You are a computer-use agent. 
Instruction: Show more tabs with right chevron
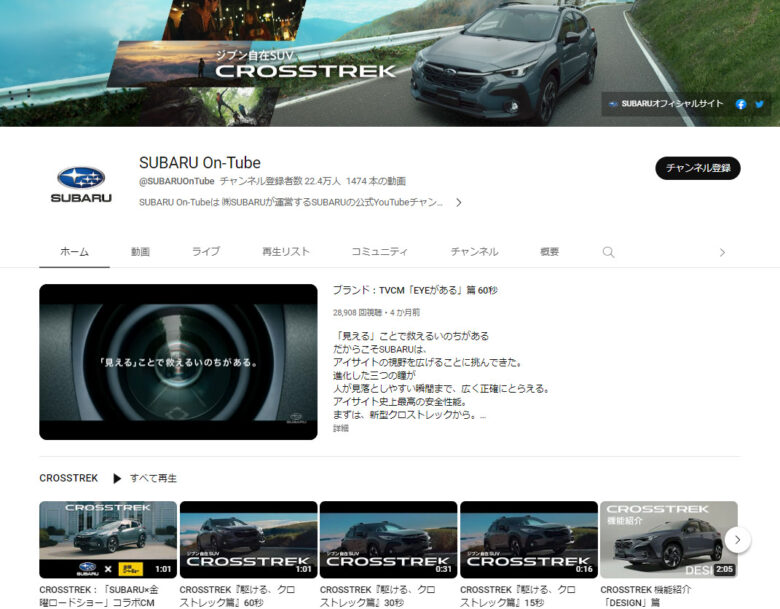click(x=722, y=252)
